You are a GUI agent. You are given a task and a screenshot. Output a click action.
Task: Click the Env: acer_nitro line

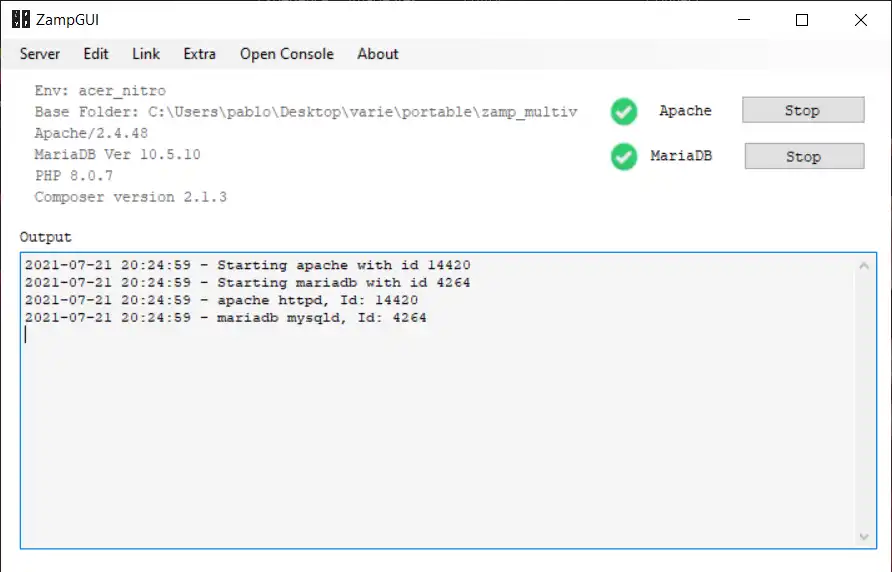coord(100,91)
